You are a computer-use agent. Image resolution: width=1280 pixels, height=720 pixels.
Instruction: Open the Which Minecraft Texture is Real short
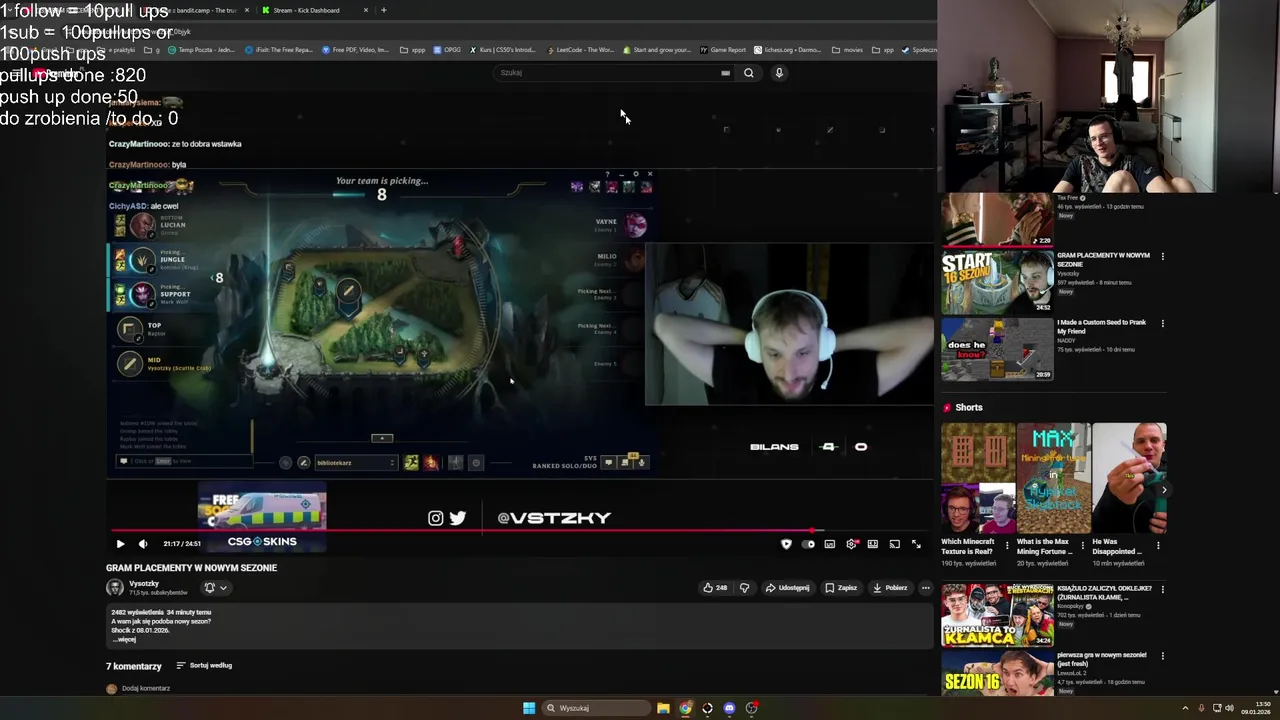pyautogui.click(x=978, y=478)
